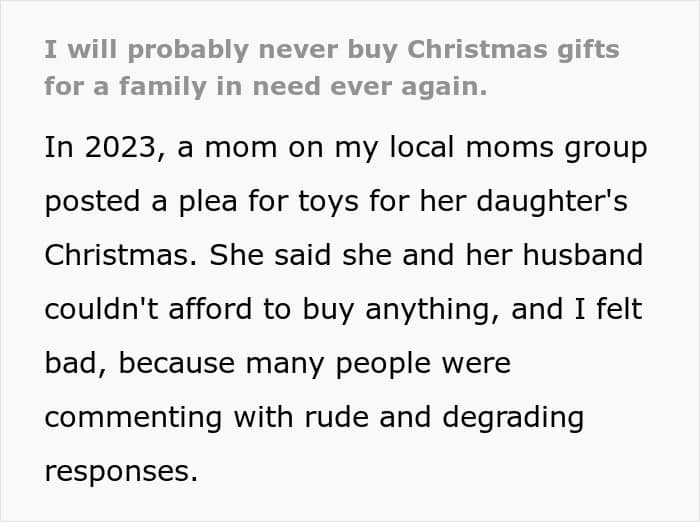The height and width of the screenshot is (522, 700).
Task: Click the words 'local moms group'
Action: tap(518, 148)
